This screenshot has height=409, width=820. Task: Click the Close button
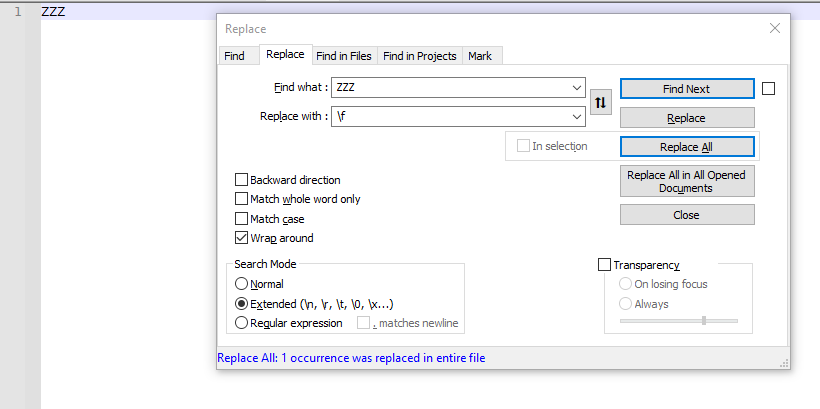687,215
